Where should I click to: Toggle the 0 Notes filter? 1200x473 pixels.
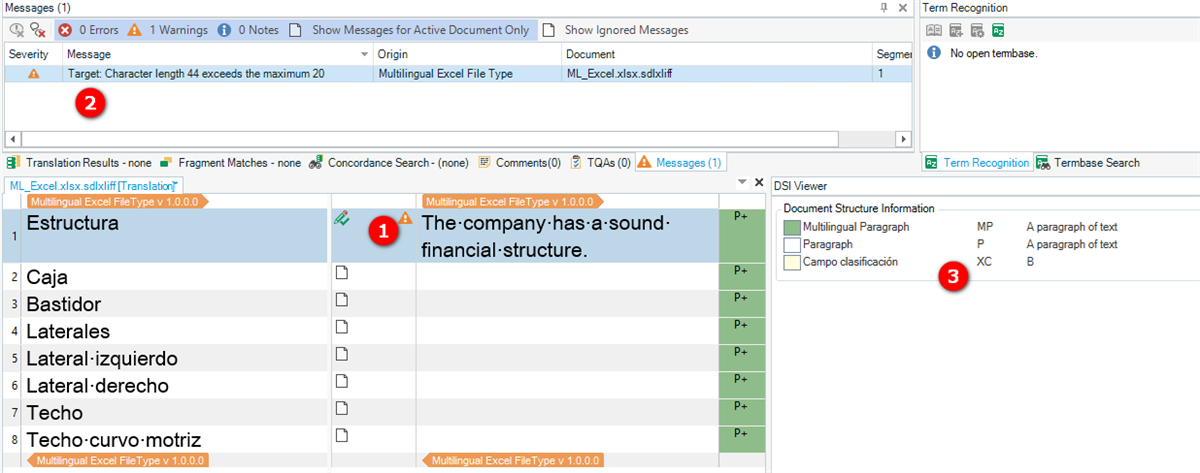coord(248,30)
